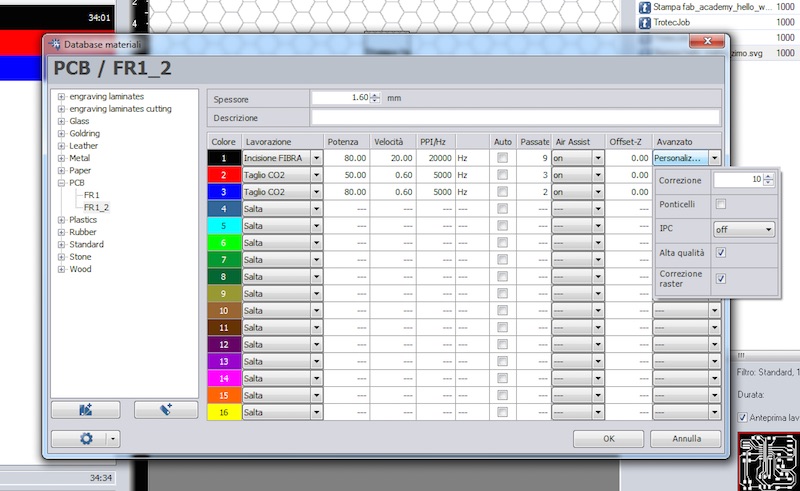
Task: Open Air Assist dropdown for color 3
Action: pyautogui.click(x=598, y=192)
